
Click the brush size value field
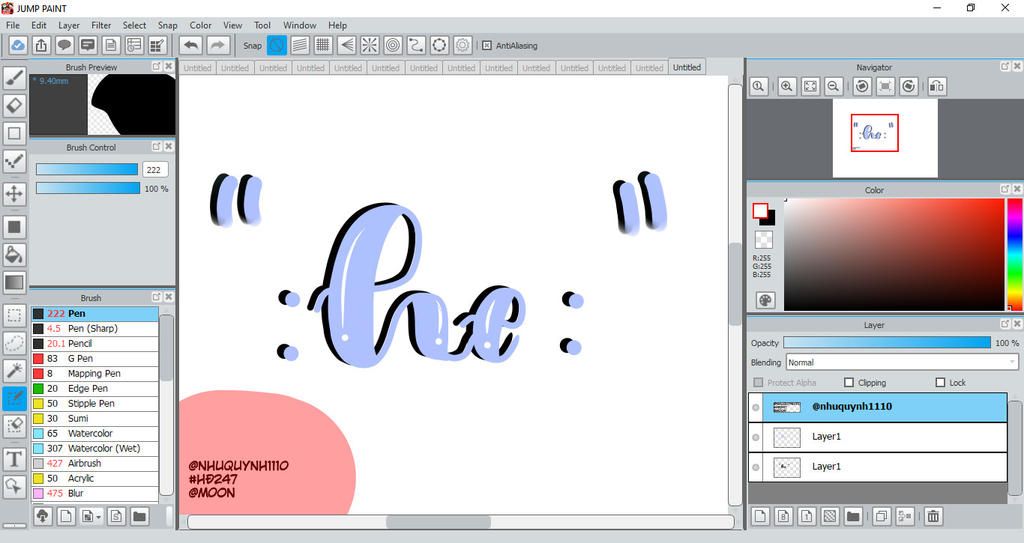click(155, 169)
